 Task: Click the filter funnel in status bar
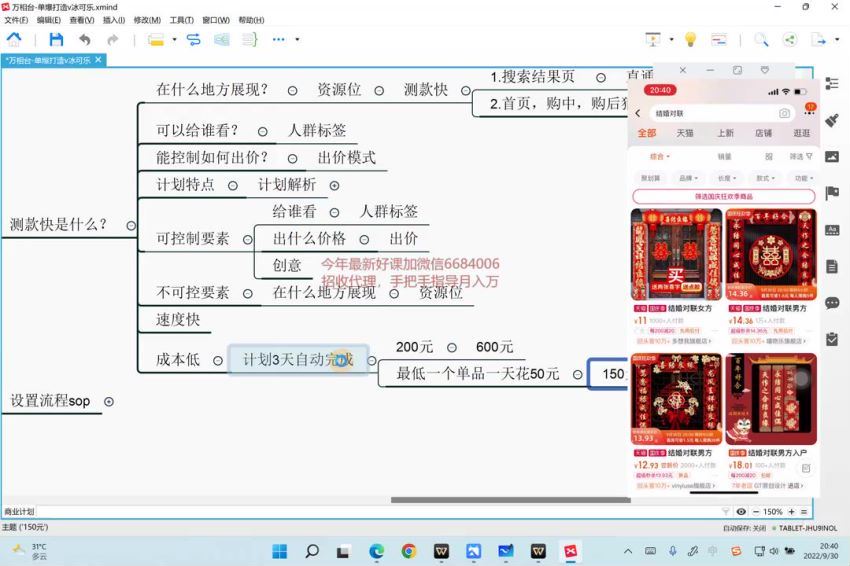pos(726,511)
